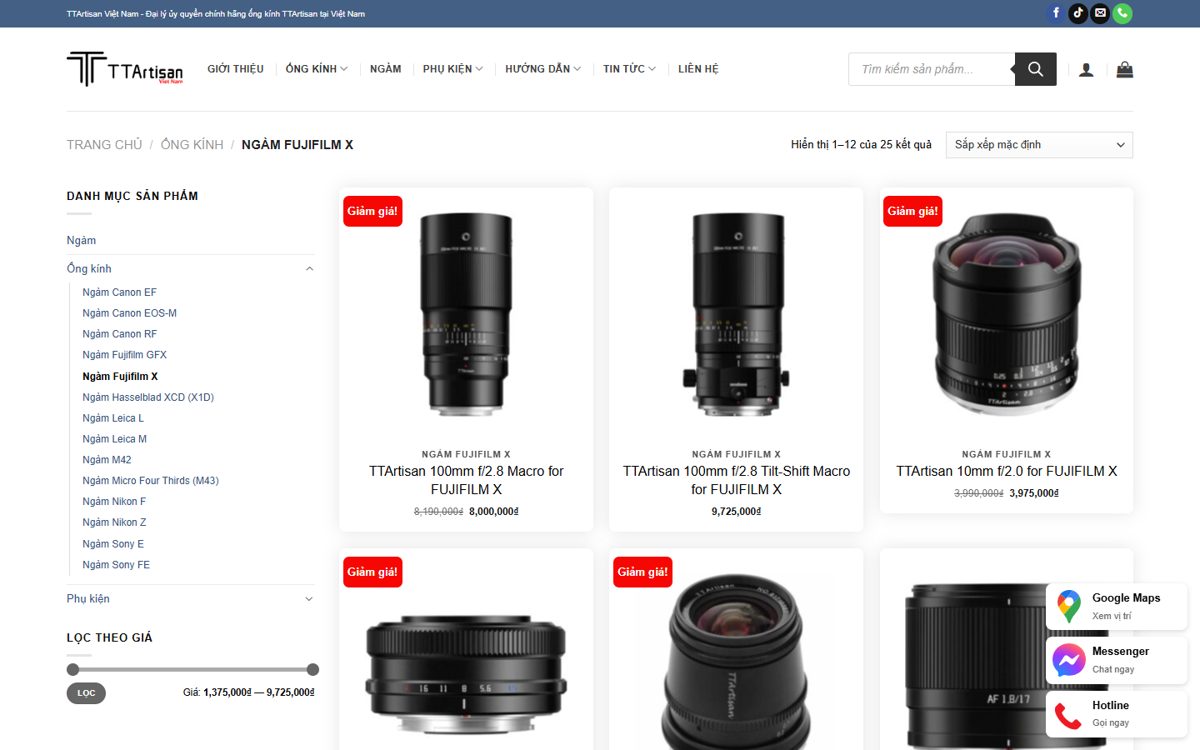Select Ngàm Leica L category
Image resolution: width=1200 pixels, height=750 pixels.
click(113, 419)
